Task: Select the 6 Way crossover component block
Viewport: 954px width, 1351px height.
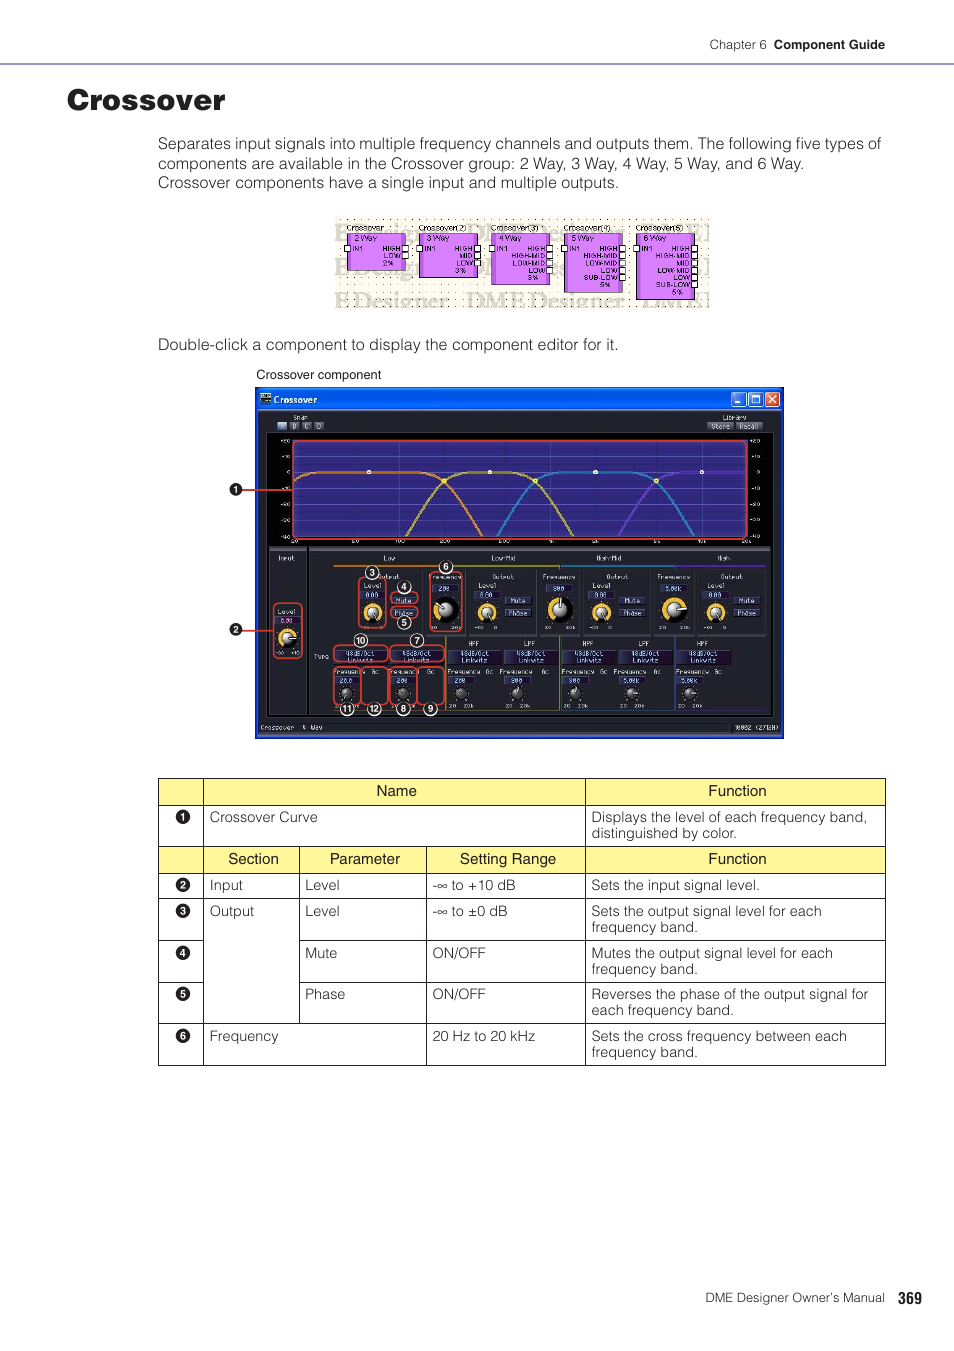Action: point(665,265)
